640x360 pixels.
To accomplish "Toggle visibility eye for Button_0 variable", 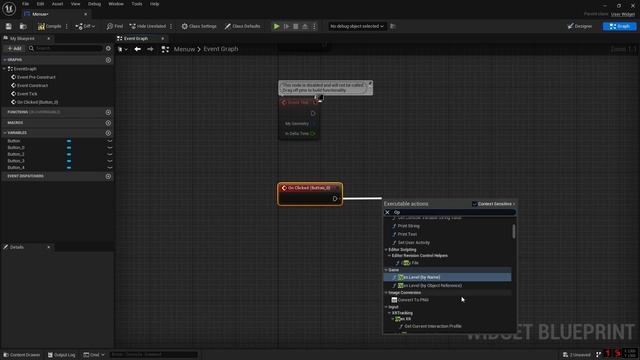I will [109, 147].
